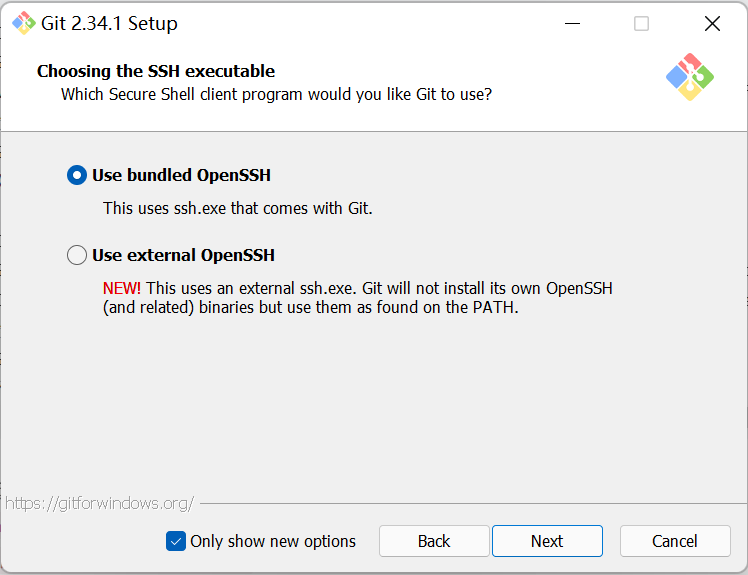The image size is (748, 575).
Task: Go to the previous page with Back
Action: [x=434, y=541]
